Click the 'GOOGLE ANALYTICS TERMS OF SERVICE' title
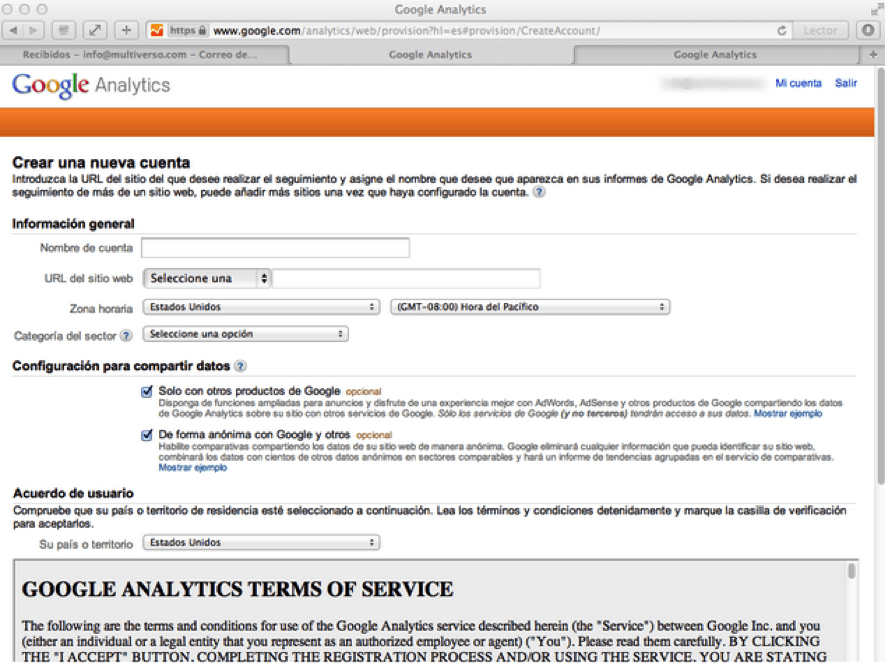The width and height of the screenshot is (886, 666). point(237,590)
